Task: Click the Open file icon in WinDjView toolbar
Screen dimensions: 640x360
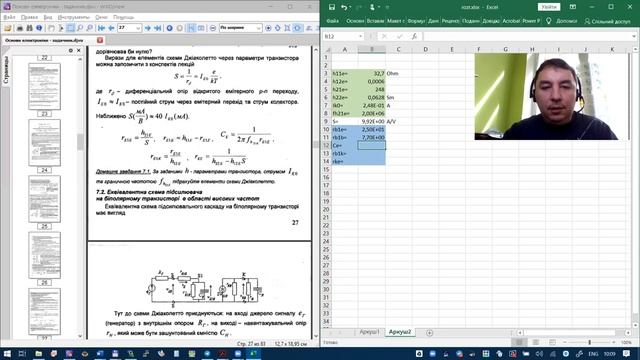Action: [8, 28]
